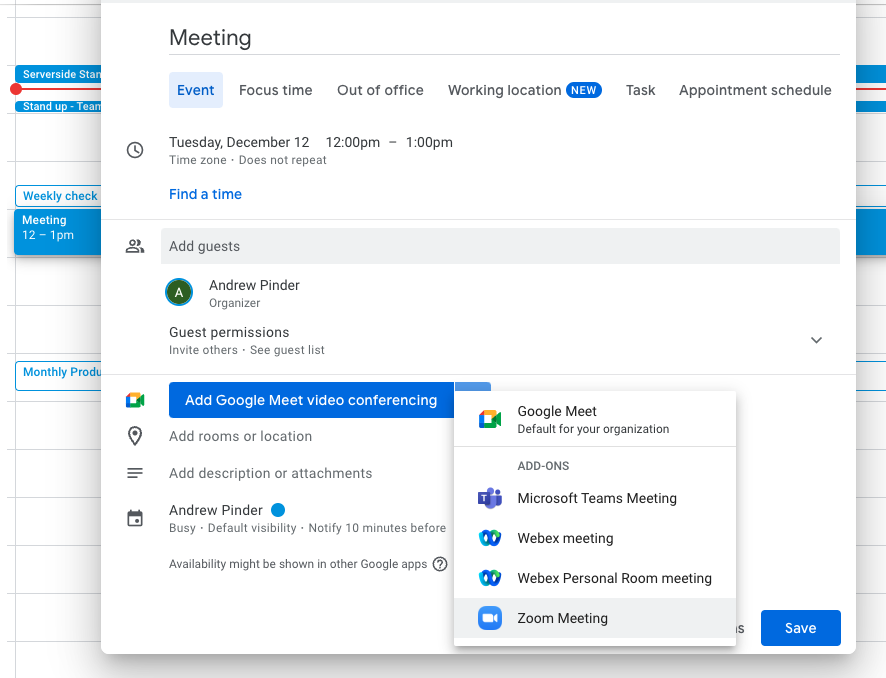This screenshot has height=678, width=886.
Task: Choose Webex meeting option
Action: (595, 538)
